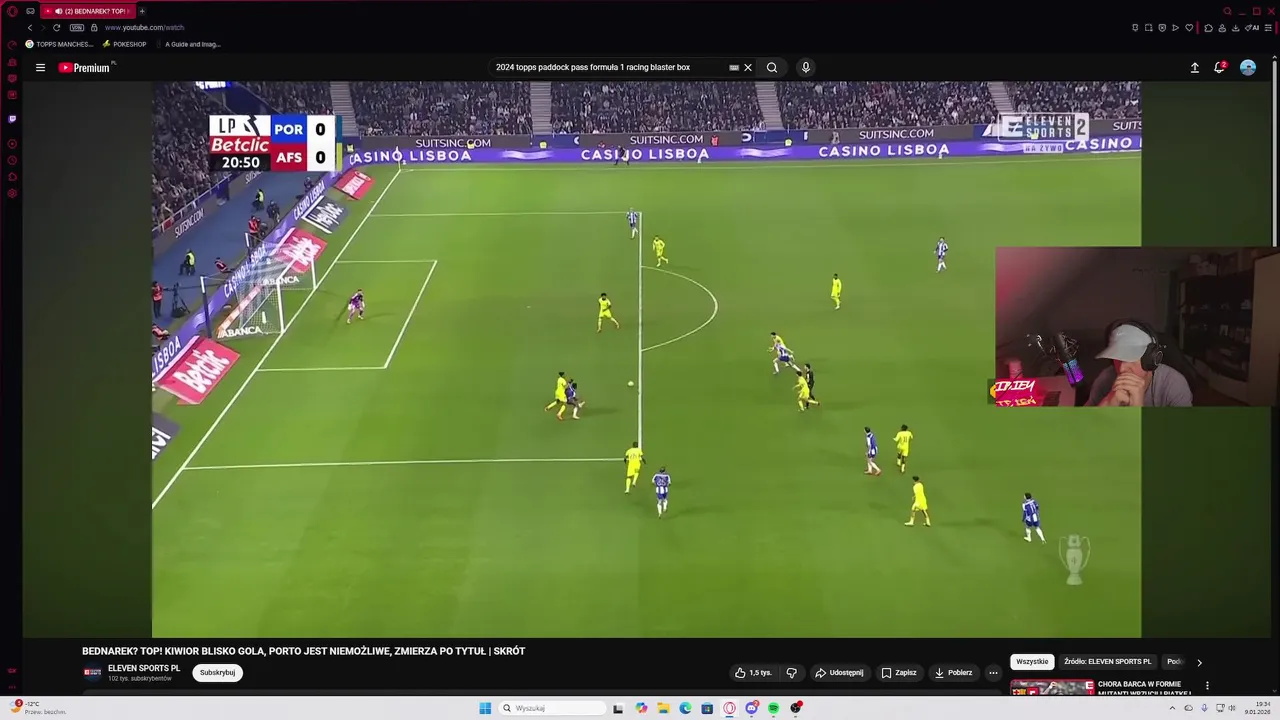Open the YouTube hamburger guide menu
The width and height of the screenshot is (1280, 720).
pyautogui.click(x=40, y=68)
